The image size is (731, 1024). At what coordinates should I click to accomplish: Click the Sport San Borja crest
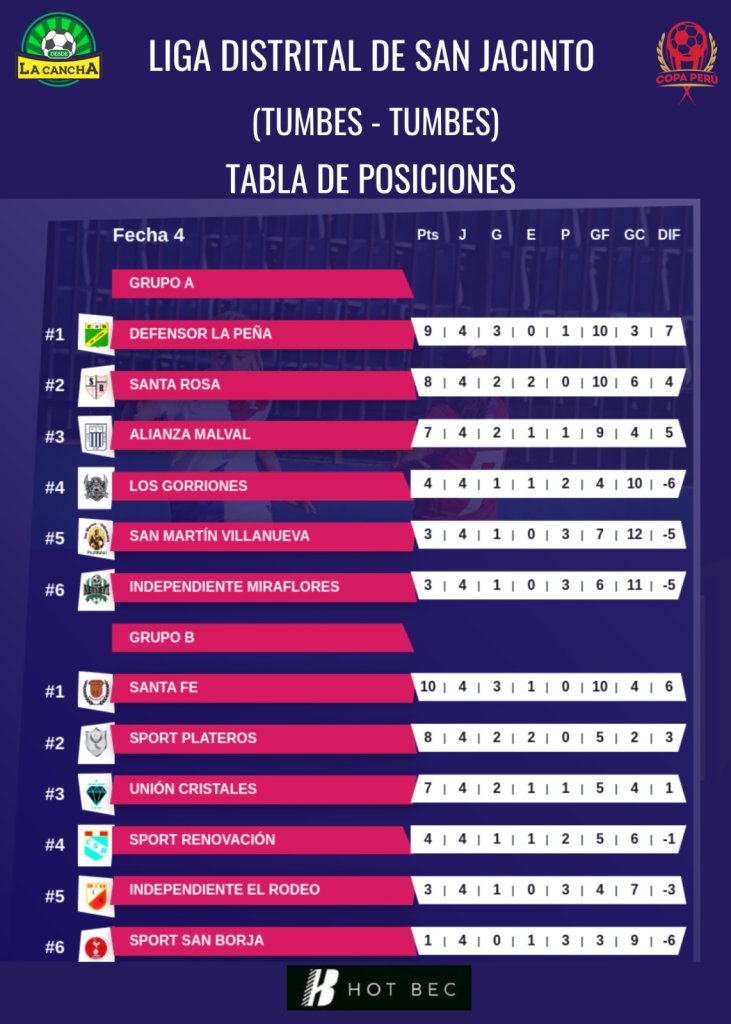click(x=96, y=944)
